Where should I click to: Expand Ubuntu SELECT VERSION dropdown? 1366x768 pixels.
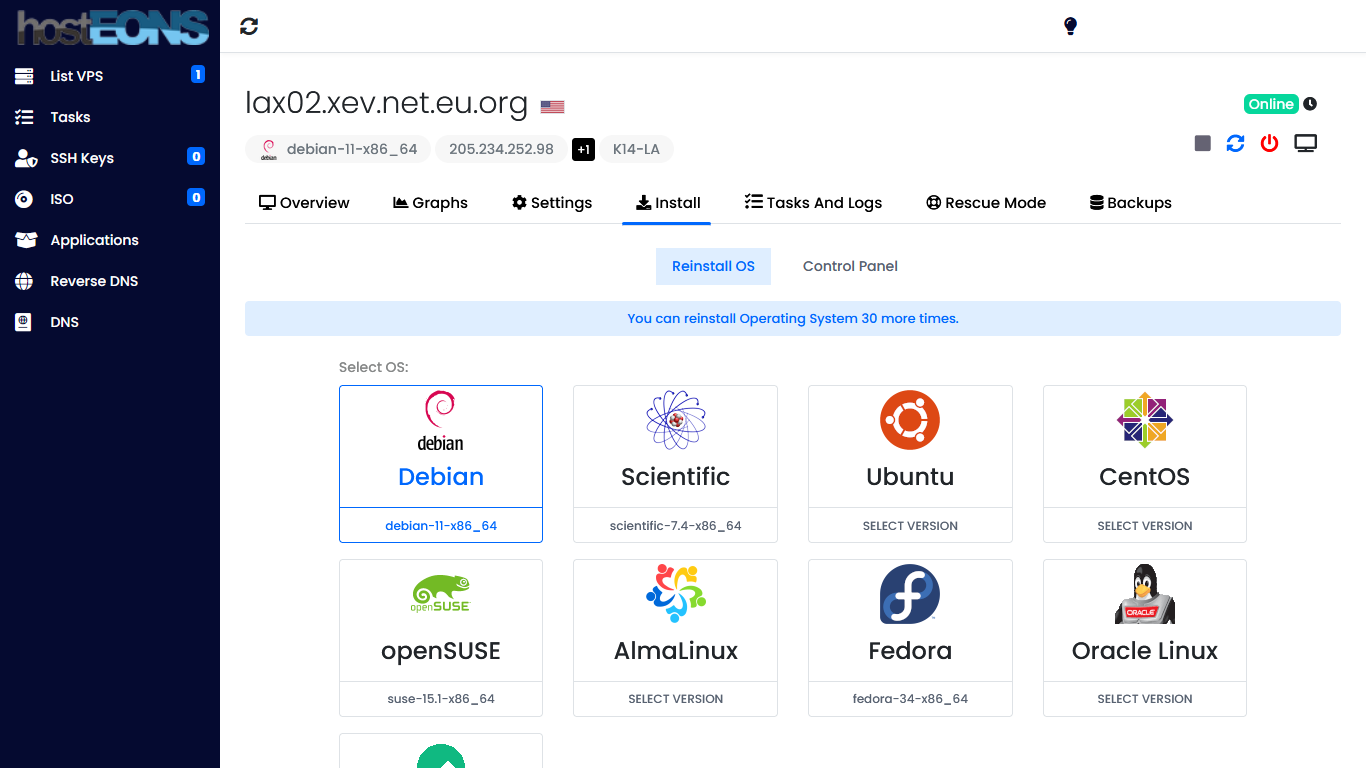click(x=910, y=526)
